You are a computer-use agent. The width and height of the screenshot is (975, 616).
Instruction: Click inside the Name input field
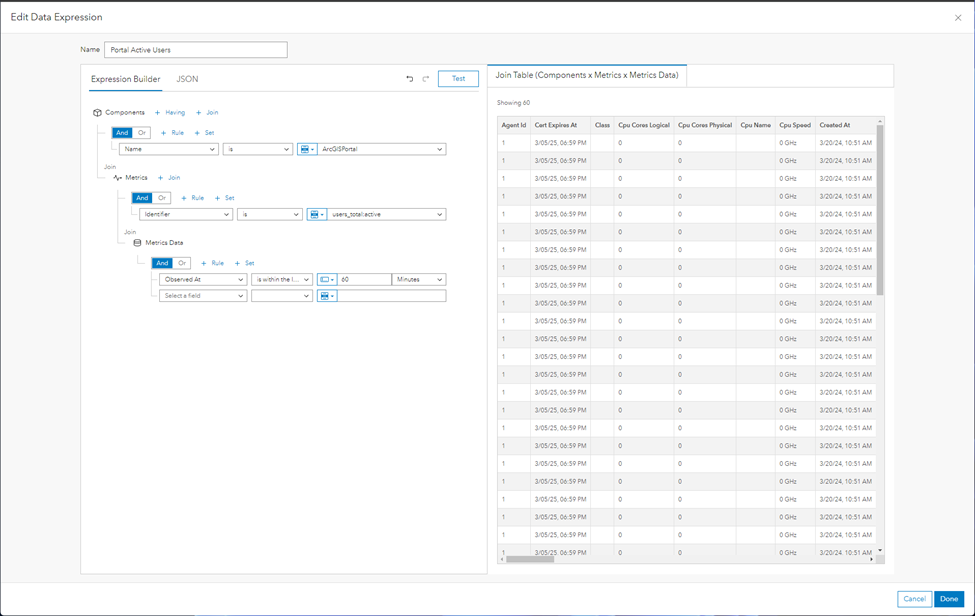point(195,49)
